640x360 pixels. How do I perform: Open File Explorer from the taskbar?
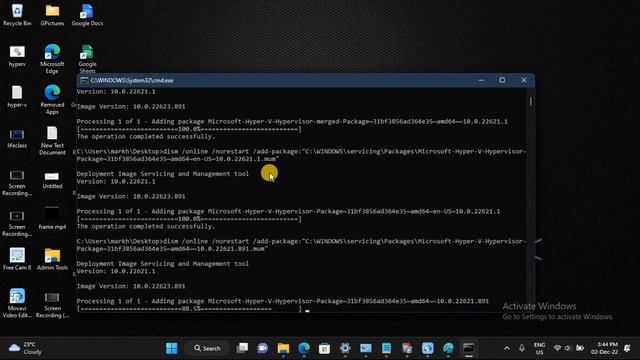click(283, 348)
